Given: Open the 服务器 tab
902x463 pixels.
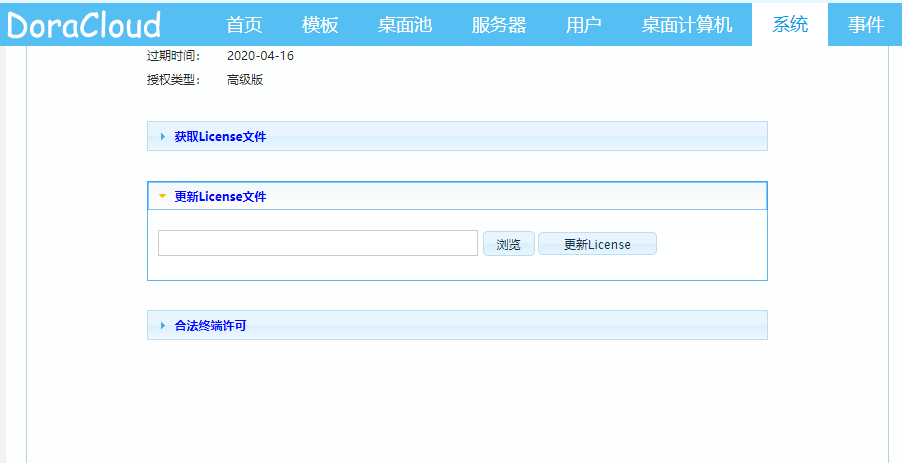Looking at the screenshot, I should (x=498, y=25).
